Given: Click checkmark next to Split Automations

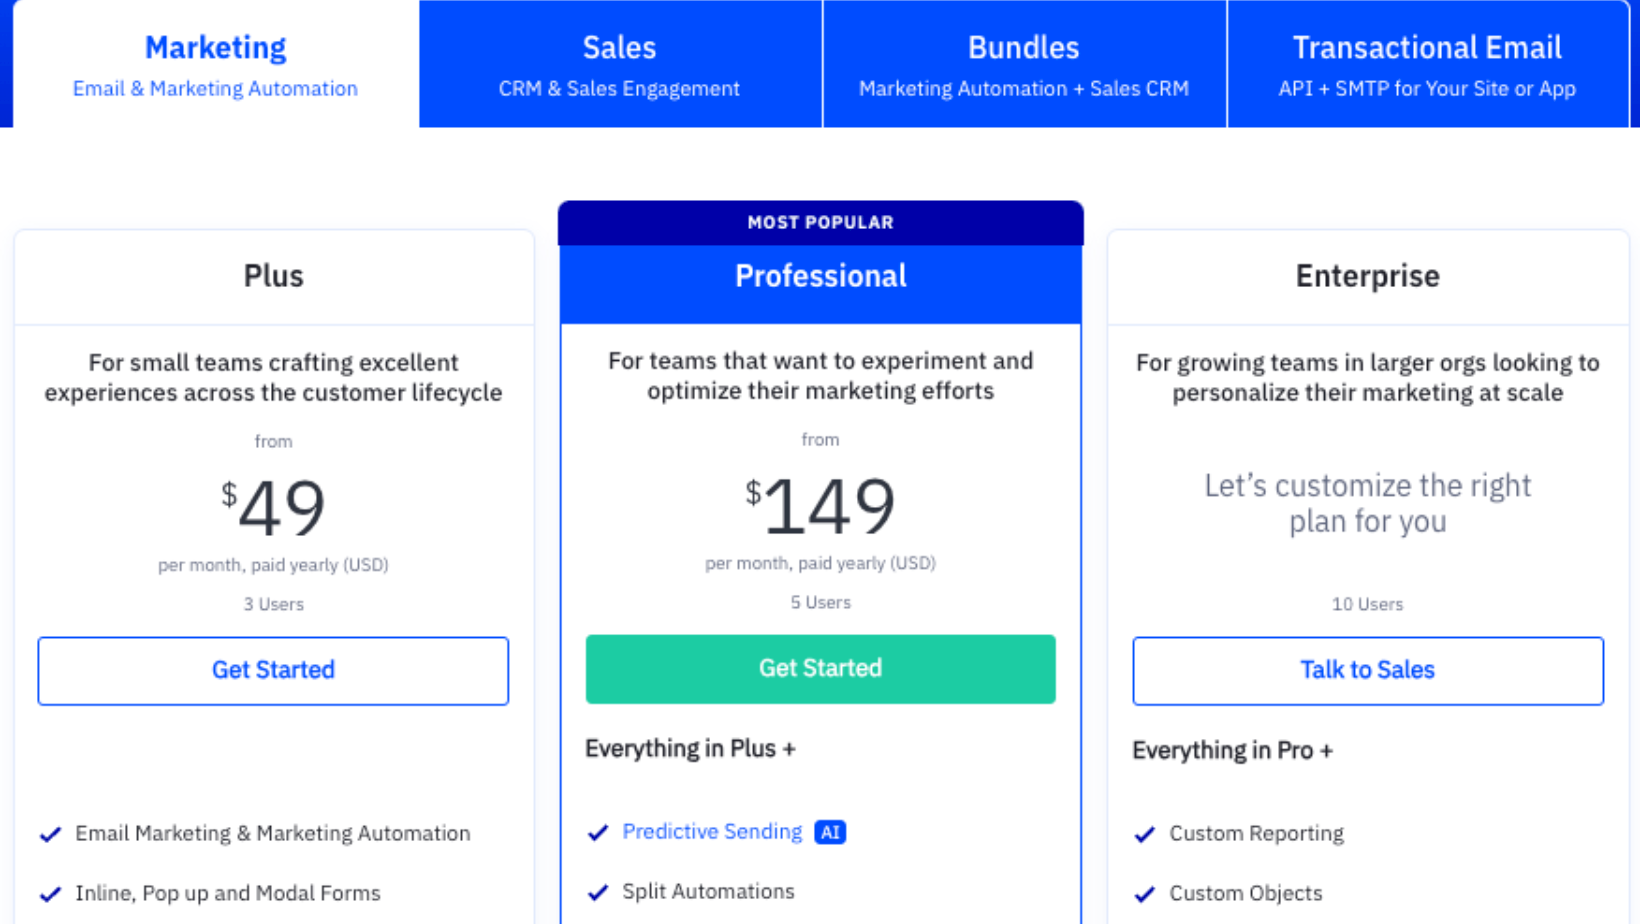Looking at the screenshot, I should 598,892.
